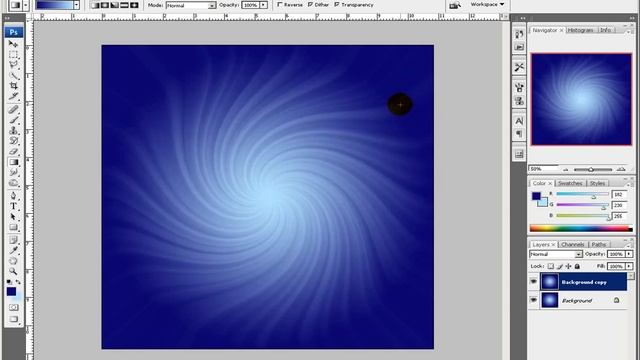The image size is (640, 360).
Task: Select the Notes tool
Action: click(x=13, y=240)
